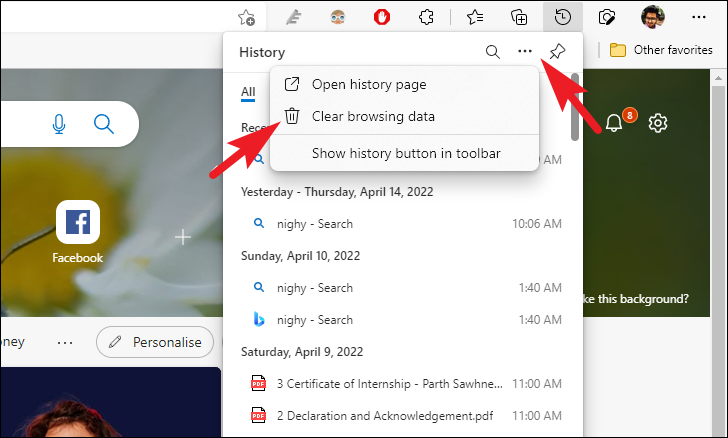This screenshot has height=438, width=728.
Task: Open browser Settings and more menu
Action: coord(699,17)
